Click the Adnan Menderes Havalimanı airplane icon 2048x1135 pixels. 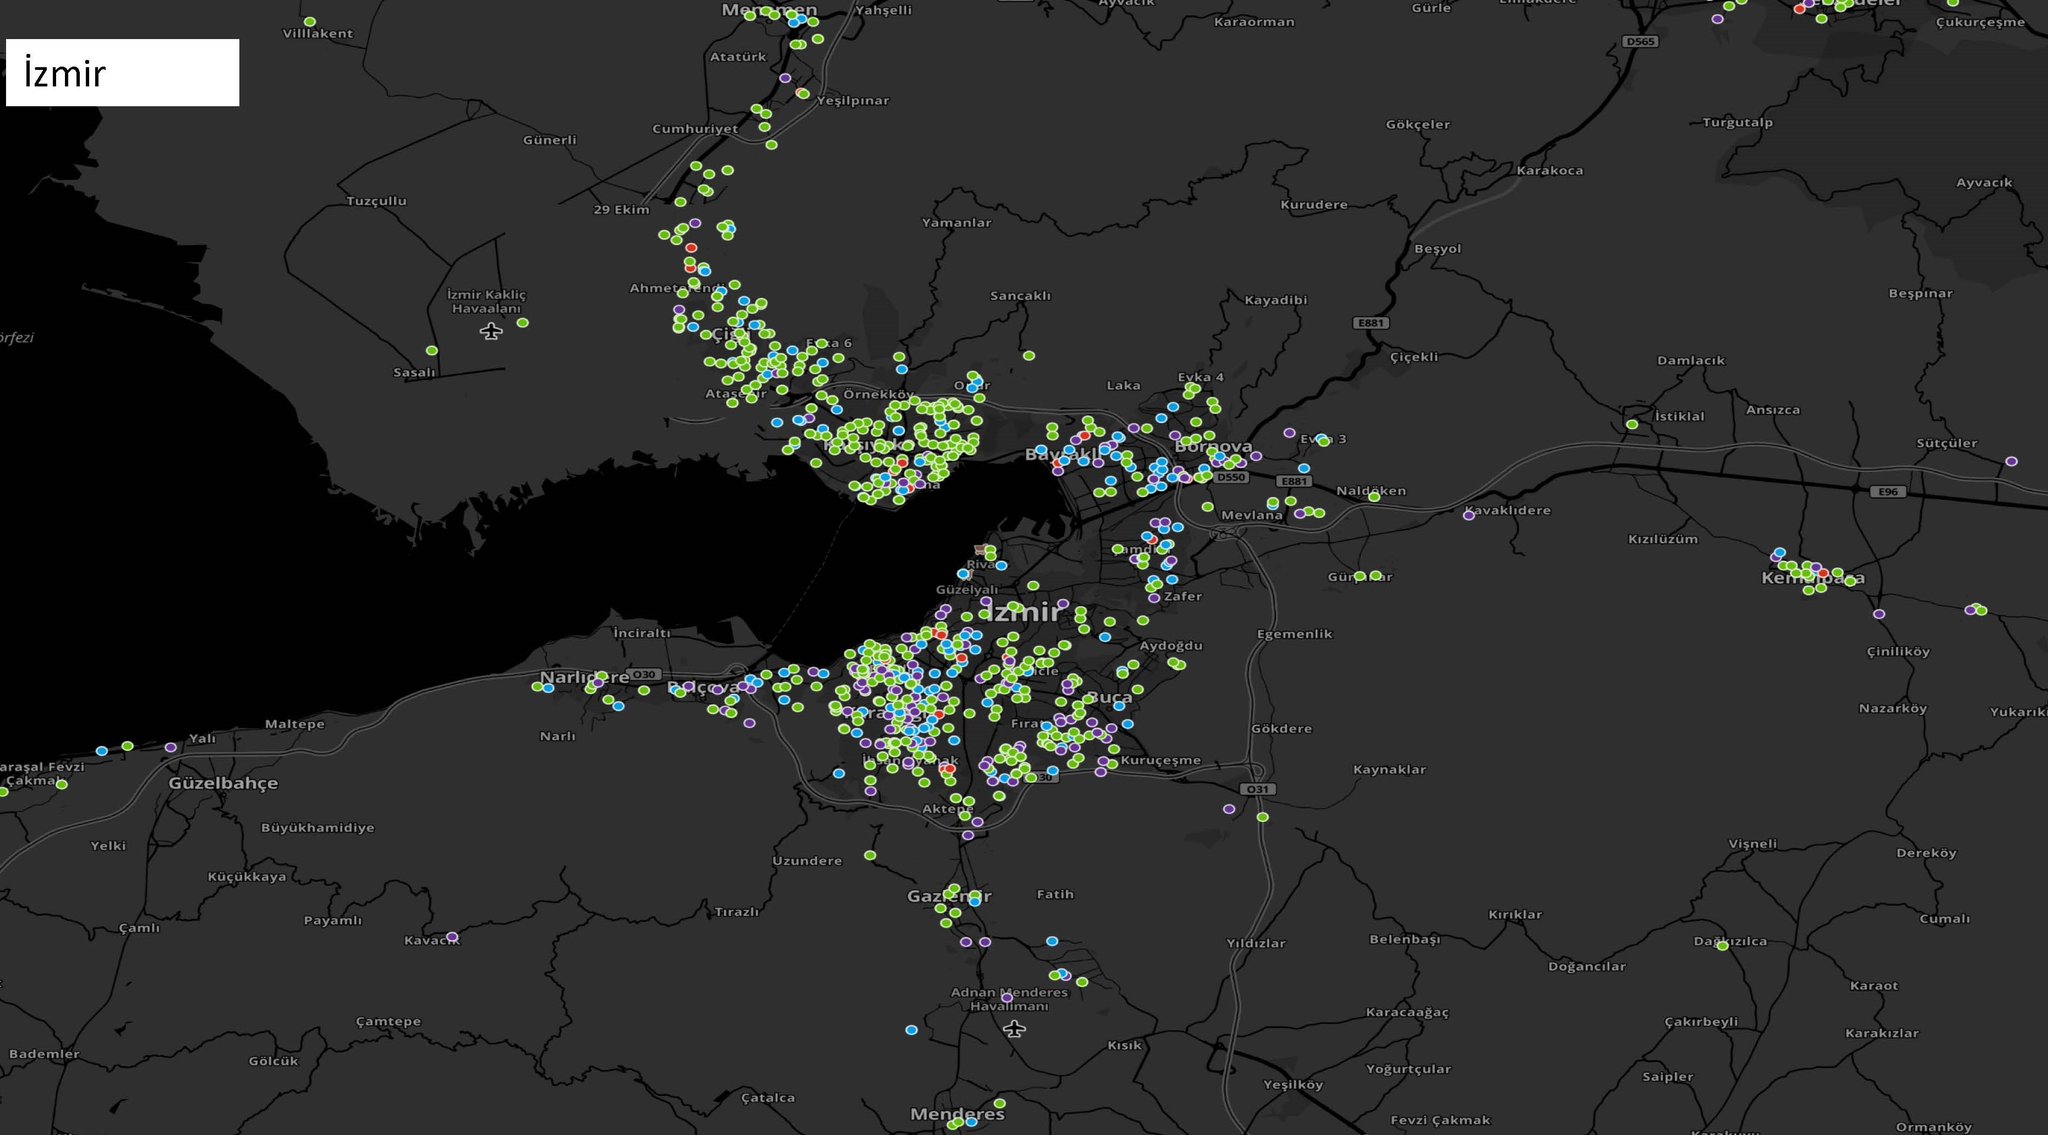coord(1014,1028)
